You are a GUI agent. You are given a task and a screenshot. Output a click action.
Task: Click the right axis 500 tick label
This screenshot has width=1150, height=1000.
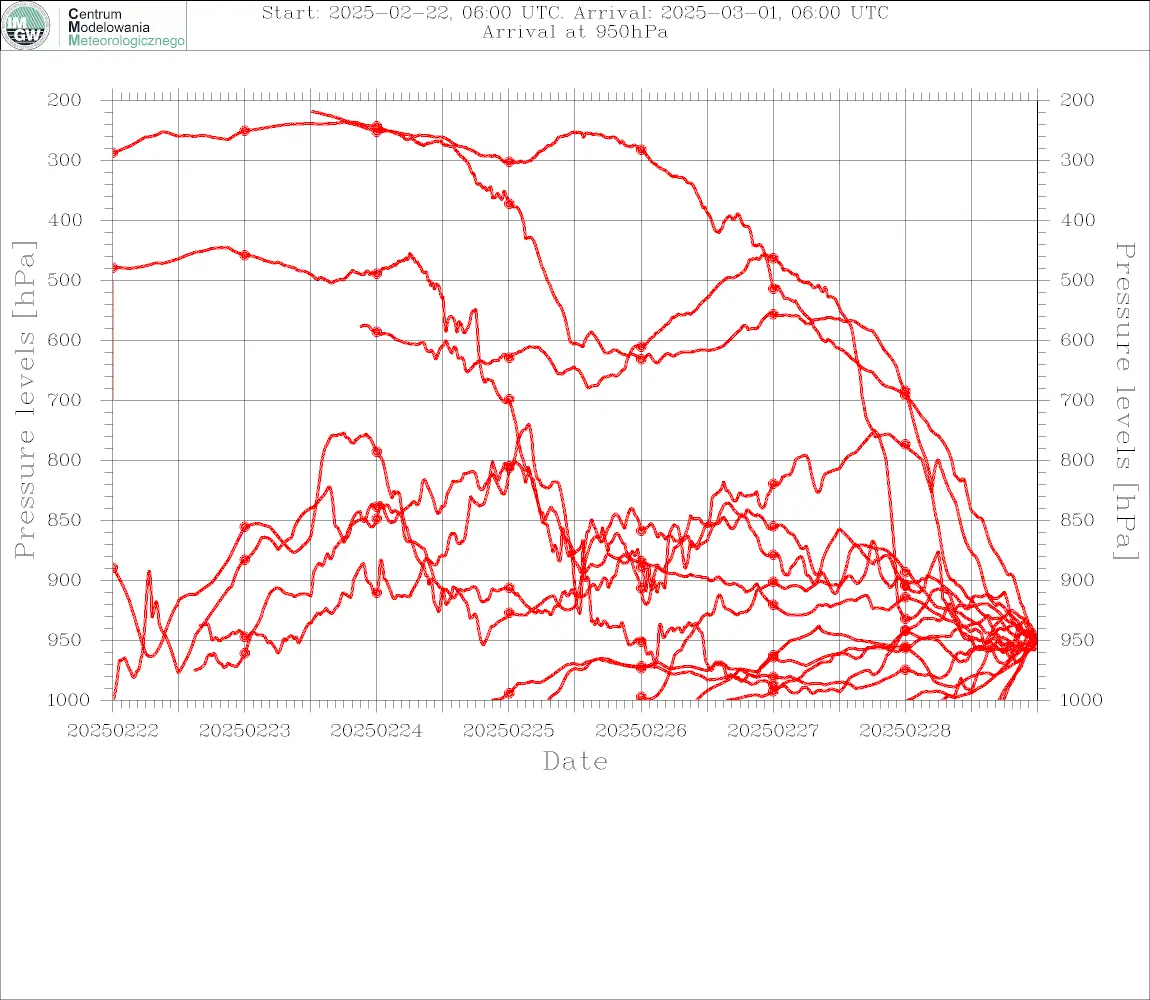[1077, 280]
